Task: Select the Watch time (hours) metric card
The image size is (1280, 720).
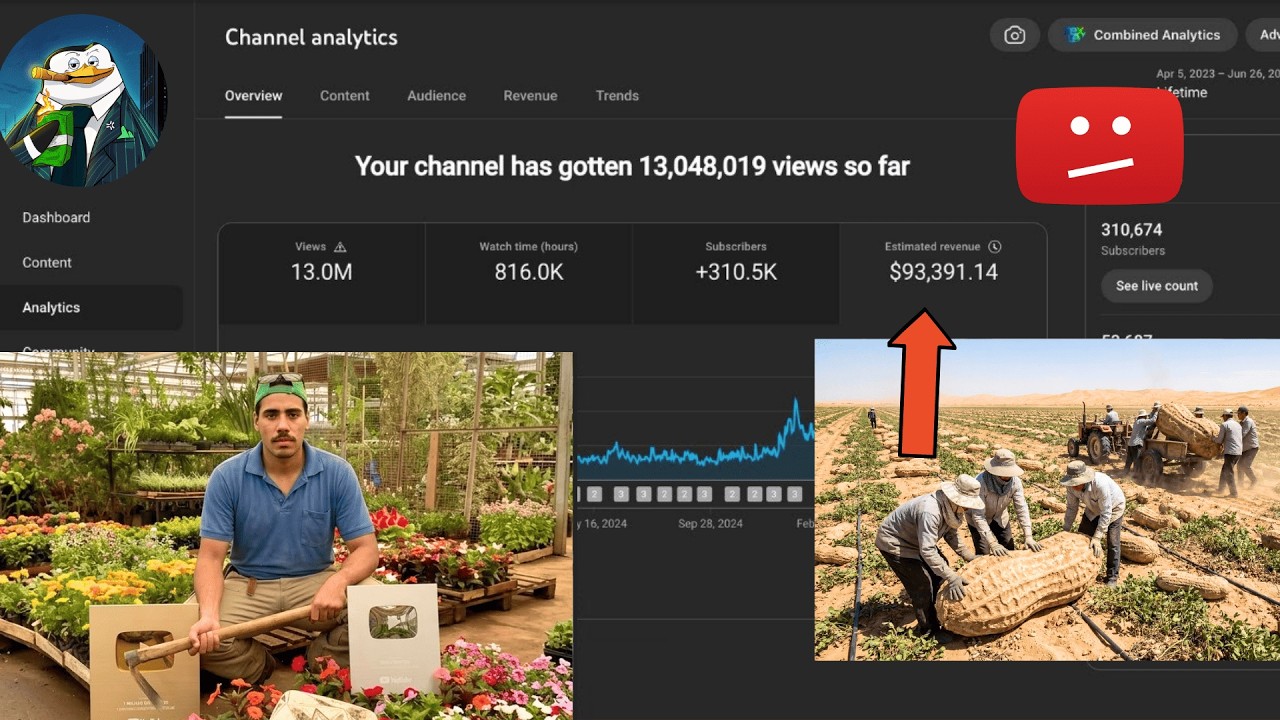Action: 528,273
